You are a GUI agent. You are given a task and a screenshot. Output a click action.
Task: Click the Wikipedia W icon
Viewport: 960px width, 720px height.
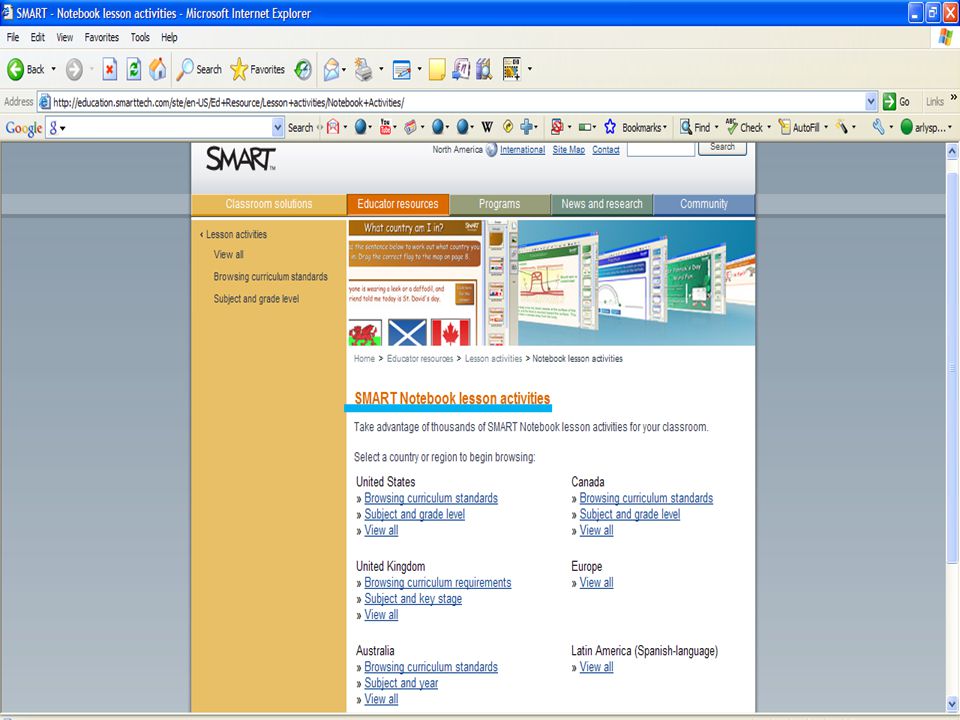click(x=487, y=127)
